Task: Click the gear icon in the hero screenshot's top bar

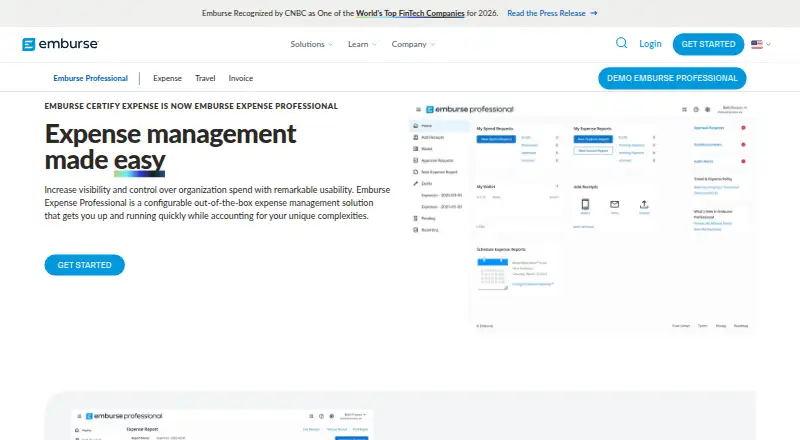Action: coord(707,109)
